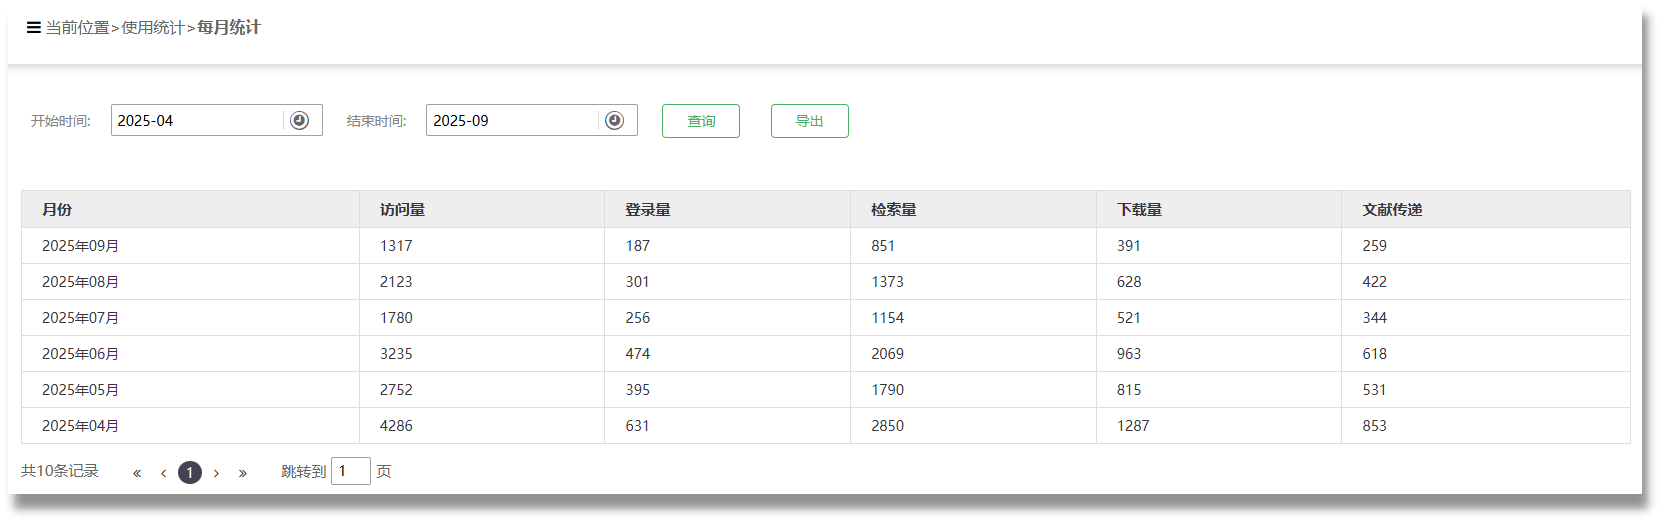The image size is (1661, 522).
Task: Click document delivery value 853
Action: (1375, 426)
